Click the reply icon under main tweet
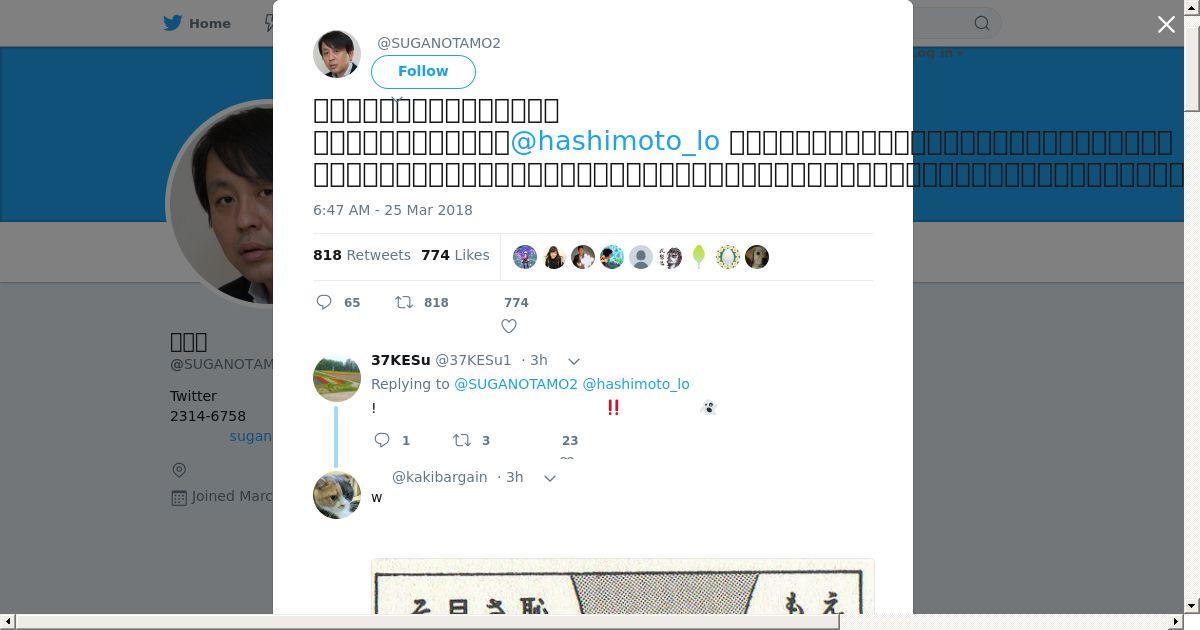This screenshot has height=630, width=1200. 324,302
